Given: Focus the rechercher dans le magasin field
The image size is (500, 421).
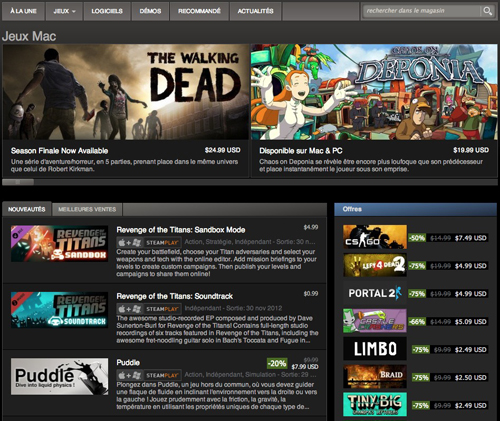Looking at the screenshot, I should click(x=422, y=11).
